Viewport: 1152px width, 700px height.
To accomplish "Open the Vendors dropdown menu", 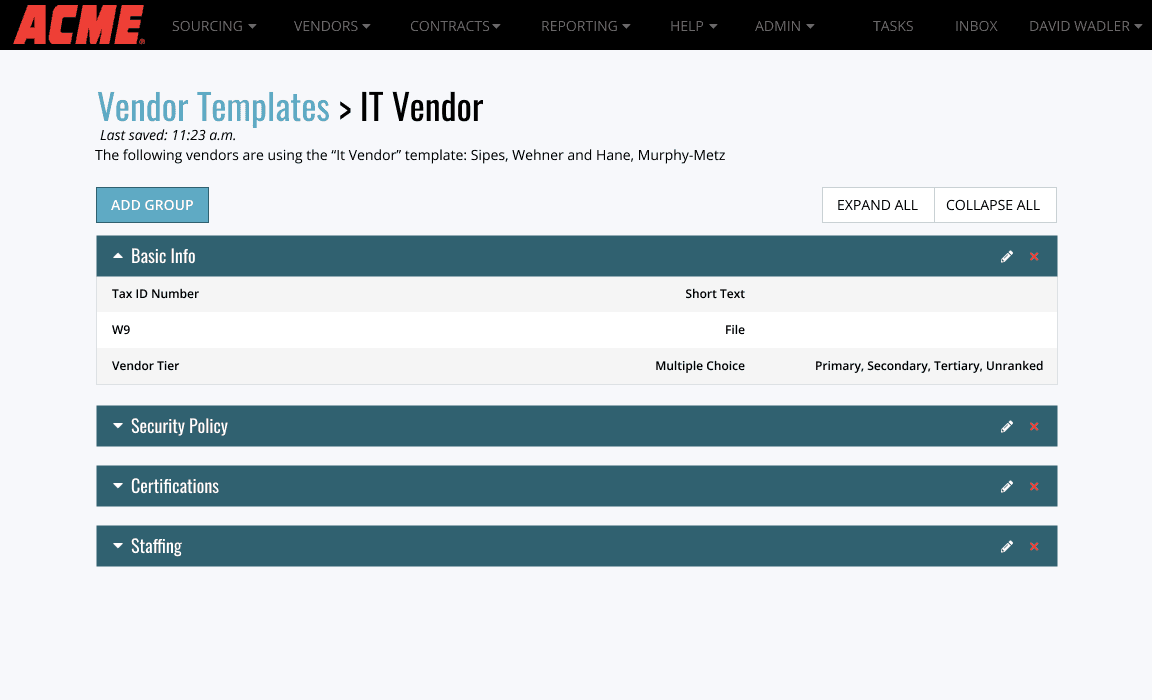I will point(332,26).
